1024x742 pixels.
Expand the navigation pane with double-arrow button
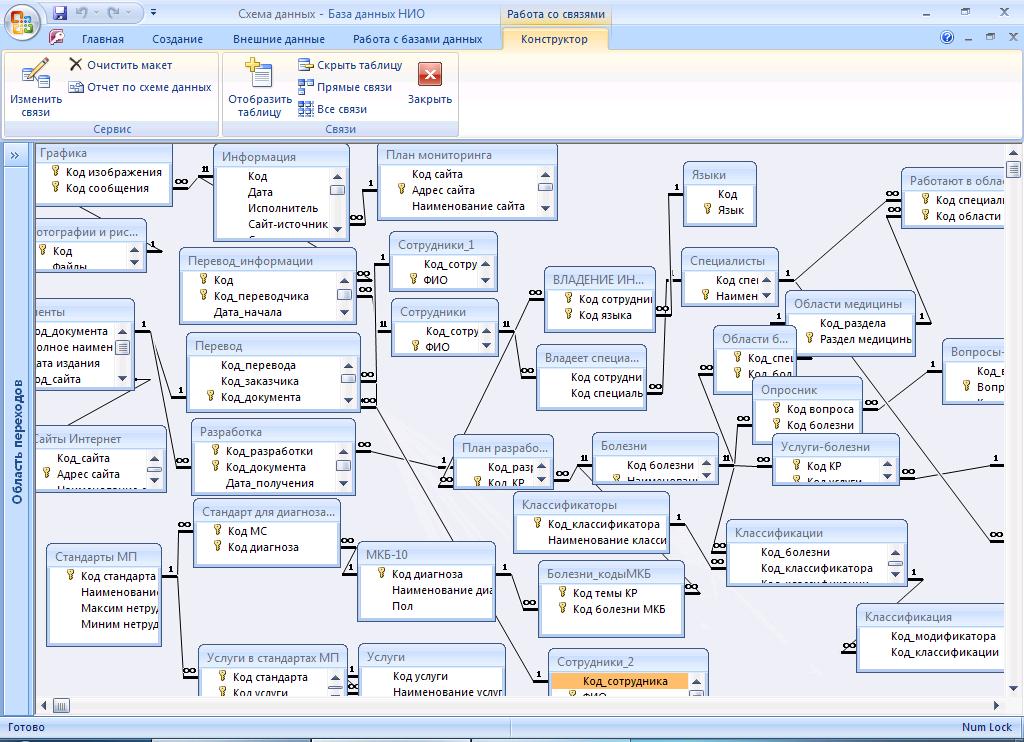15,155
